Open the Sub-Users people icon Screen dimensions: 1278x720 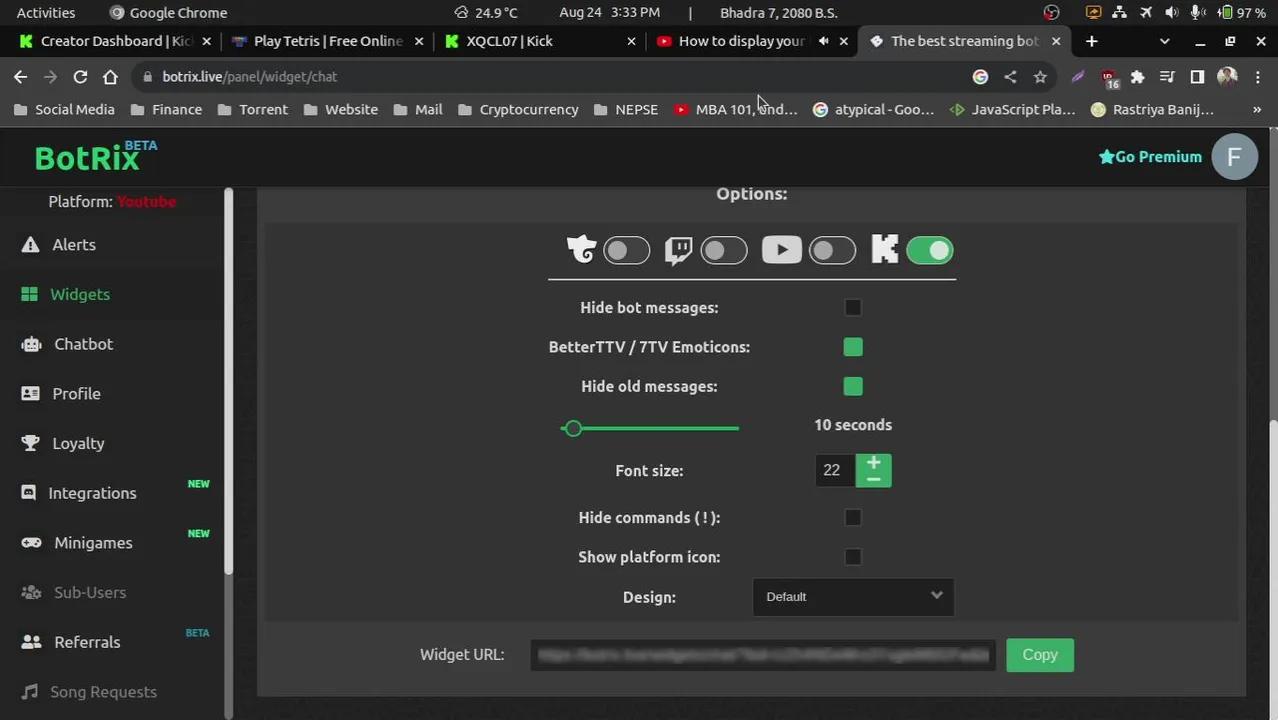(x=32, y=592)
